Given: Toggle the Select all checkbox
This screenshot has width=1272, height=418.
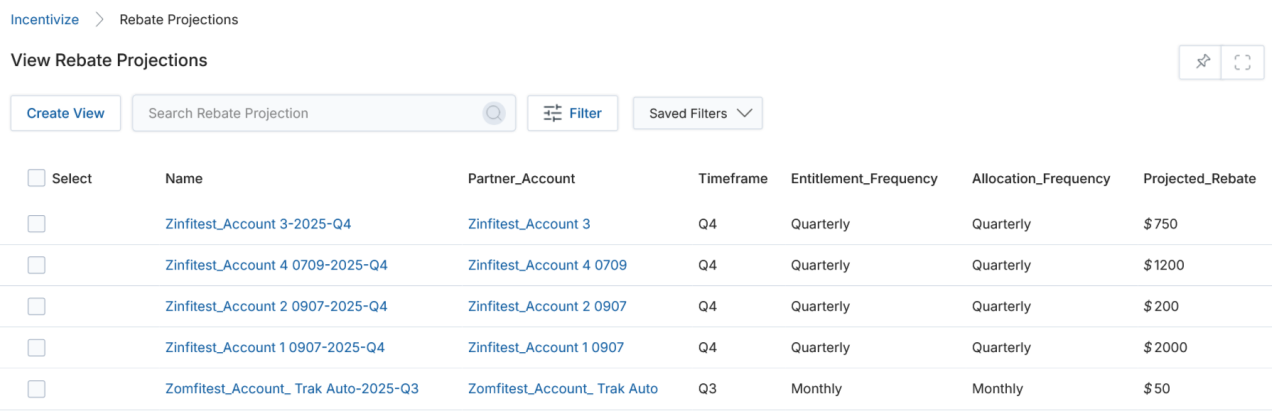Looking at the screenshot, I should [36, 178].
